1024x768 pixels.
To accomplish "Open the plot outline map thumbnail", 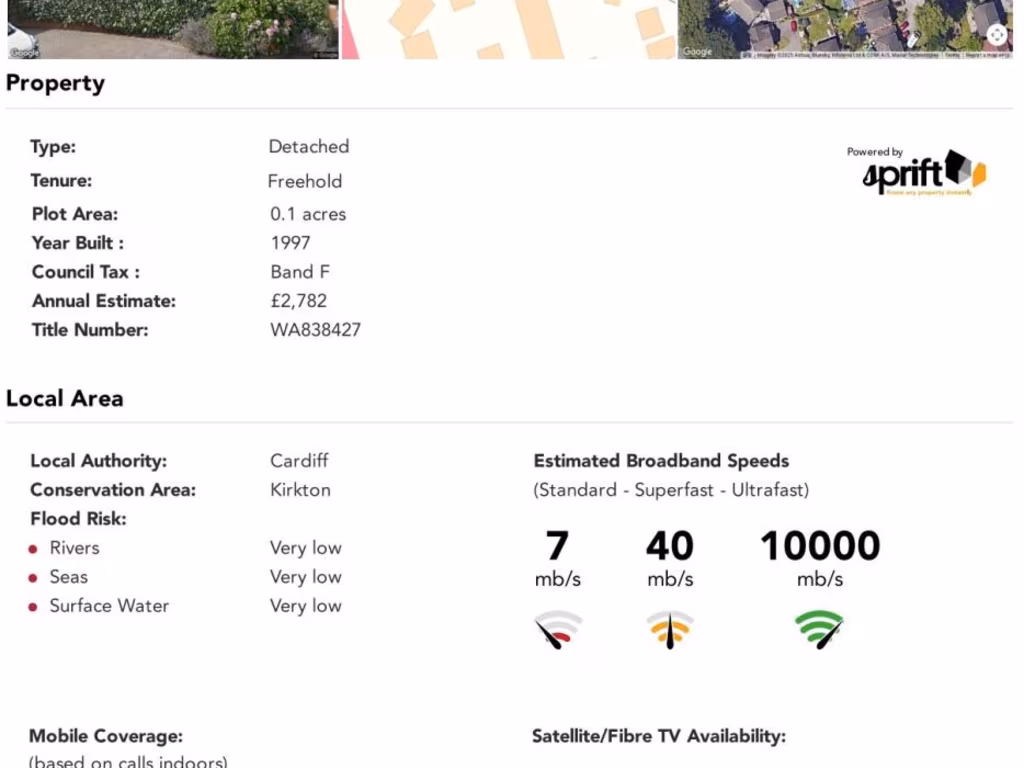I will (509, 29).
